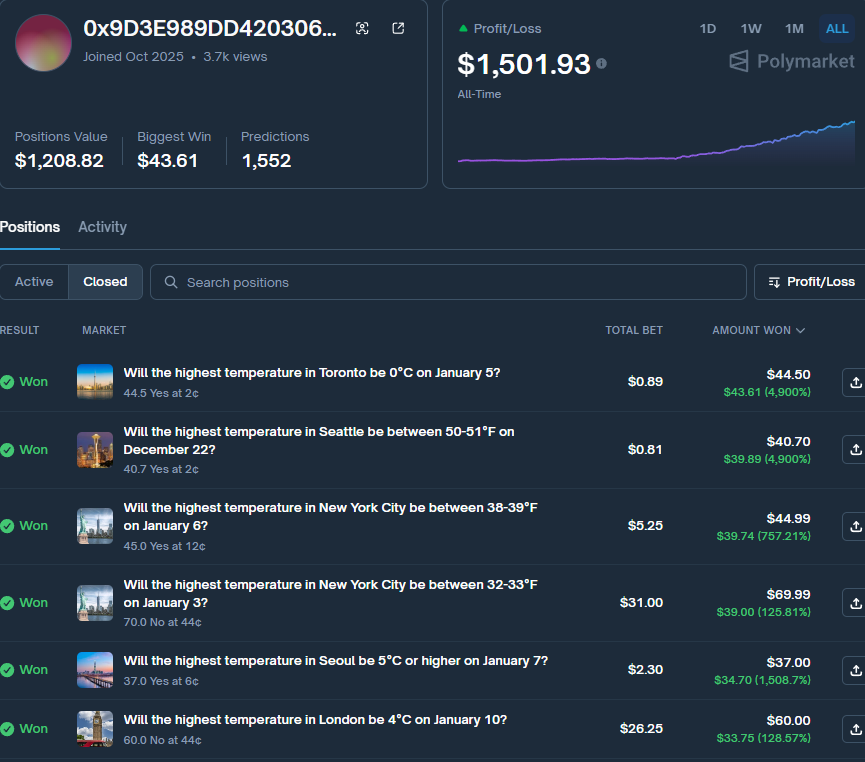Click the Polymarket logo
Screen dimensions: 865x762
(x=790, y=62)
